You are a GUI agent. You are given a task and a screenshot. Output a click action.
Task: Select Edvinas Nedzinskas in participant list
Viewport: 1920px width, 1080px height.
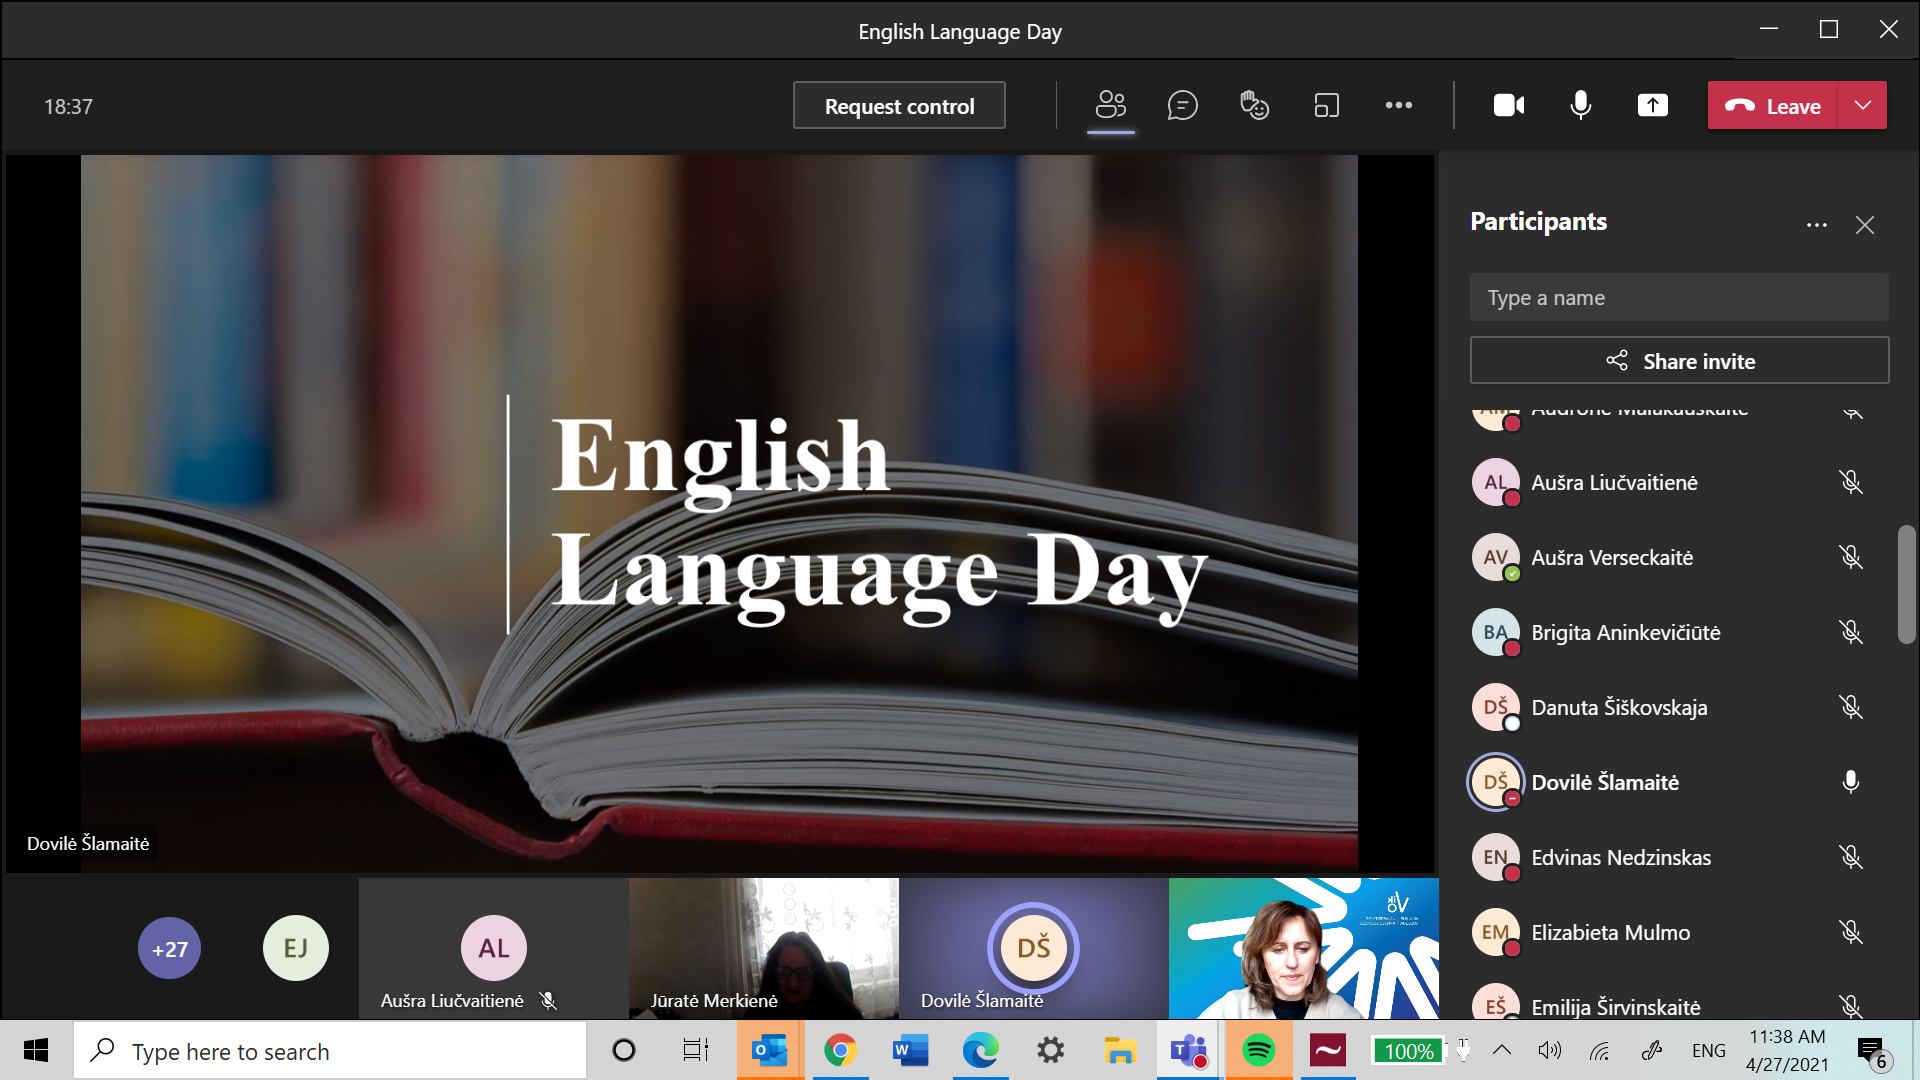(1620, 857)
